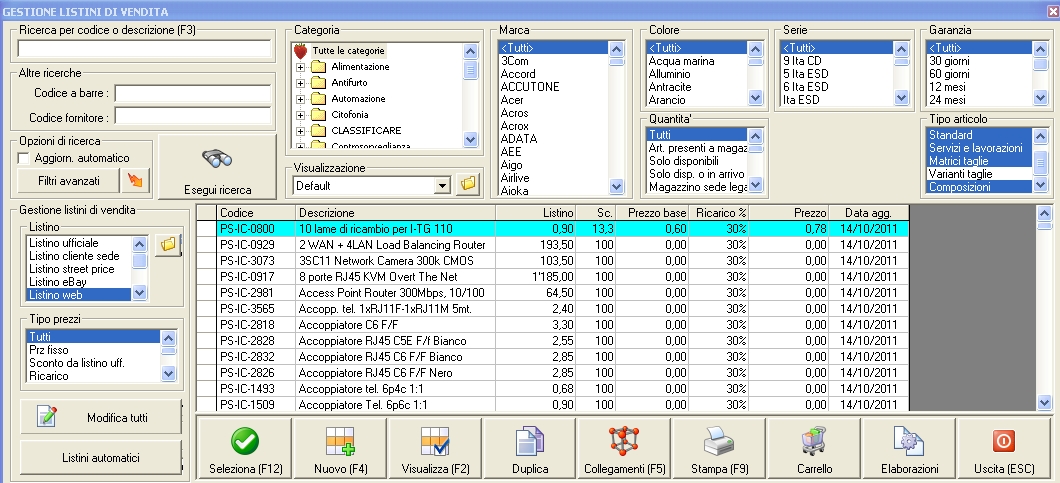Toggle the Aggiorn. automatico checkbox
Viewport: 1060px width, 483px height.
click(x=24, y=158)
